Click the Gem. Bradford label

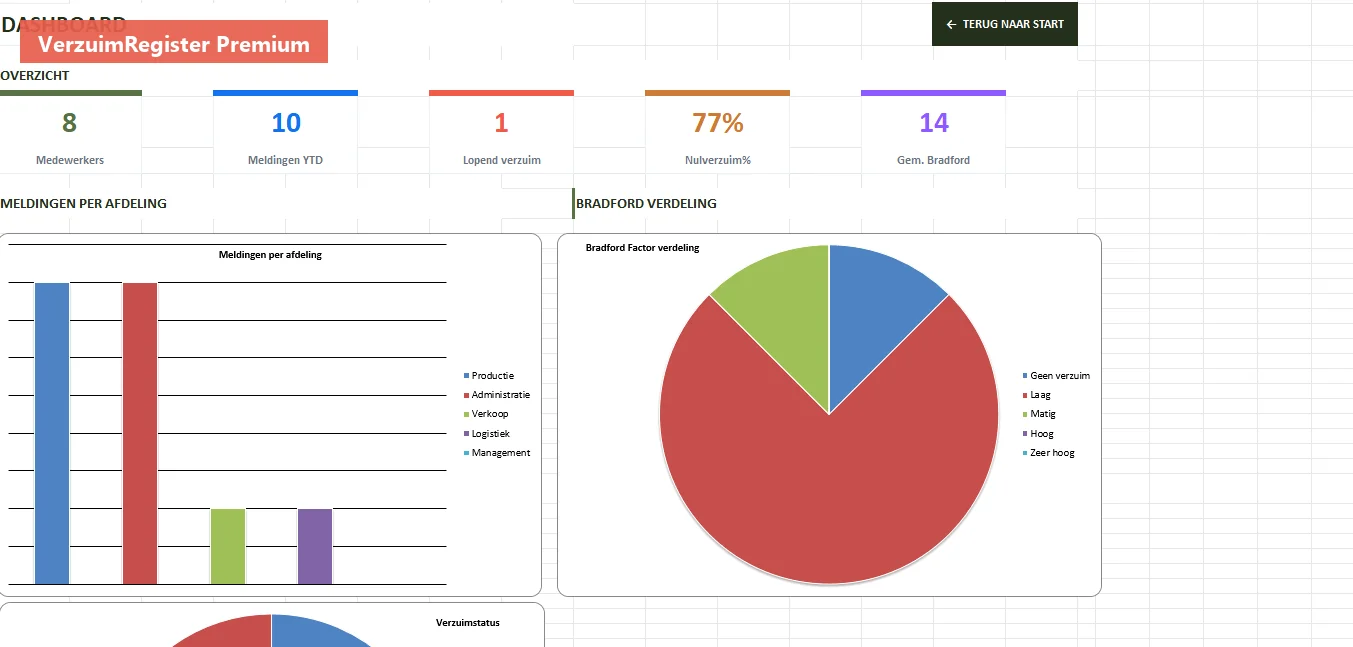coord(934,160)
